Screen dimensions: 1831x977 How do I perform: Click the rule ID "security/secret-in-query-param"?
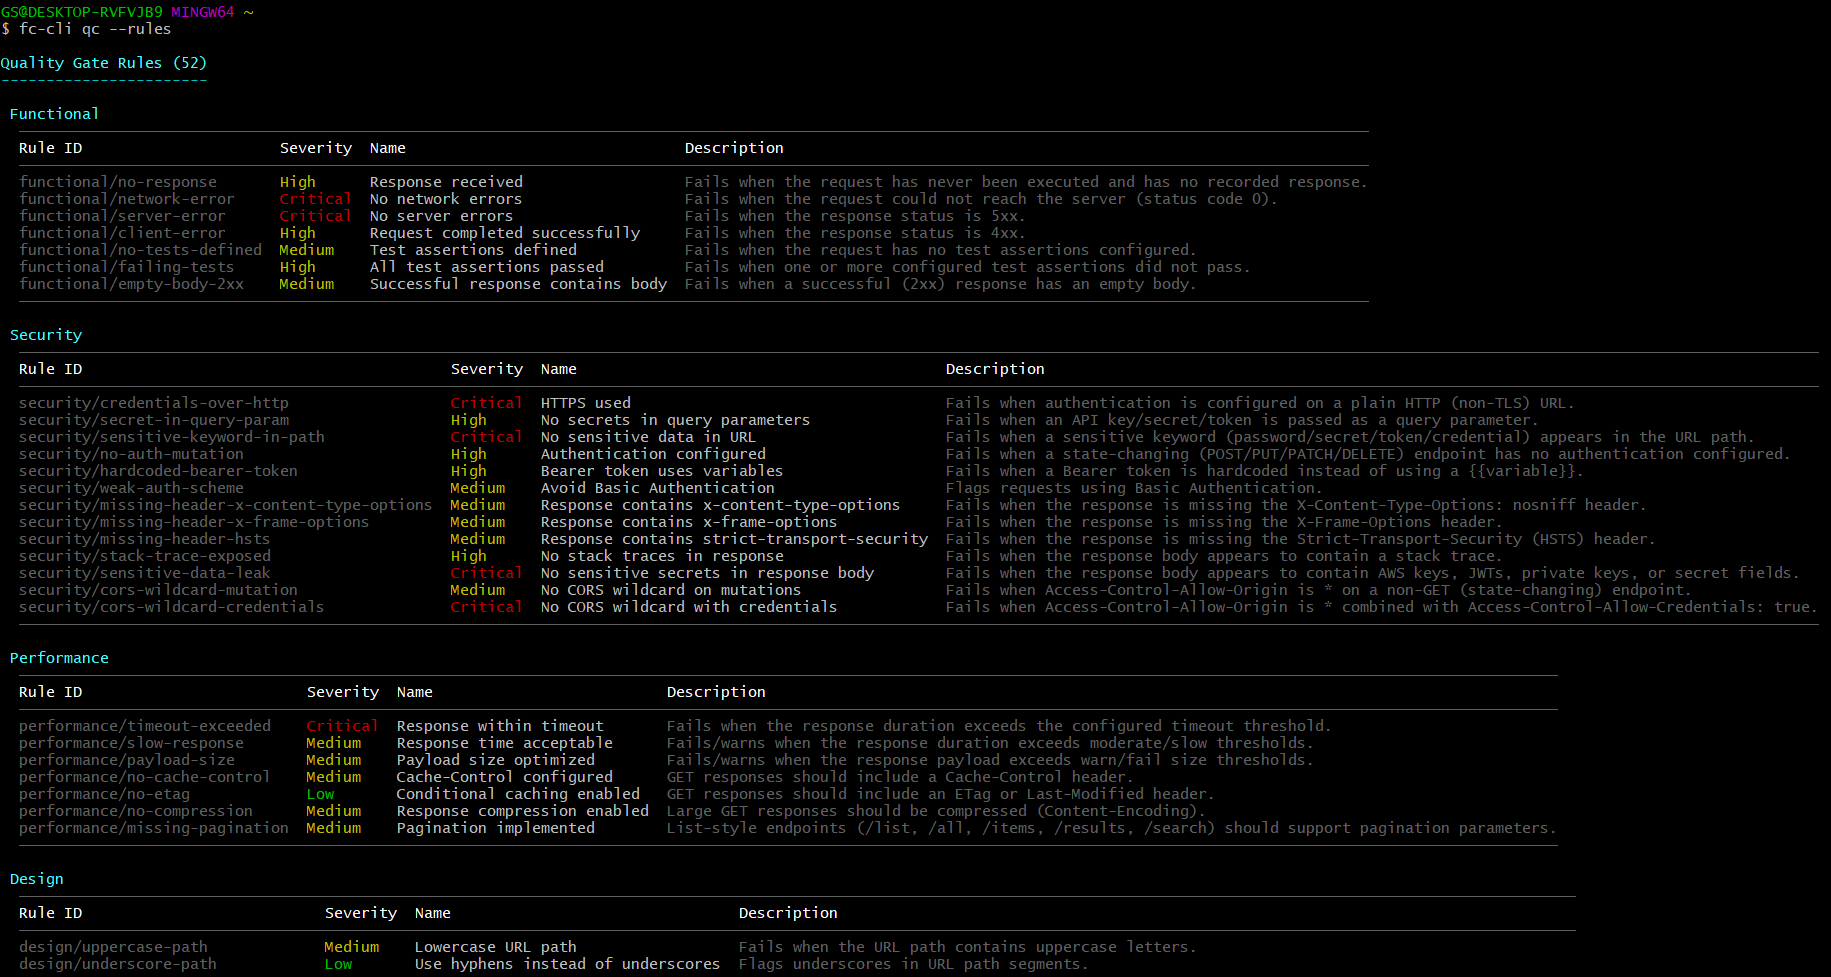pos(154,420)
